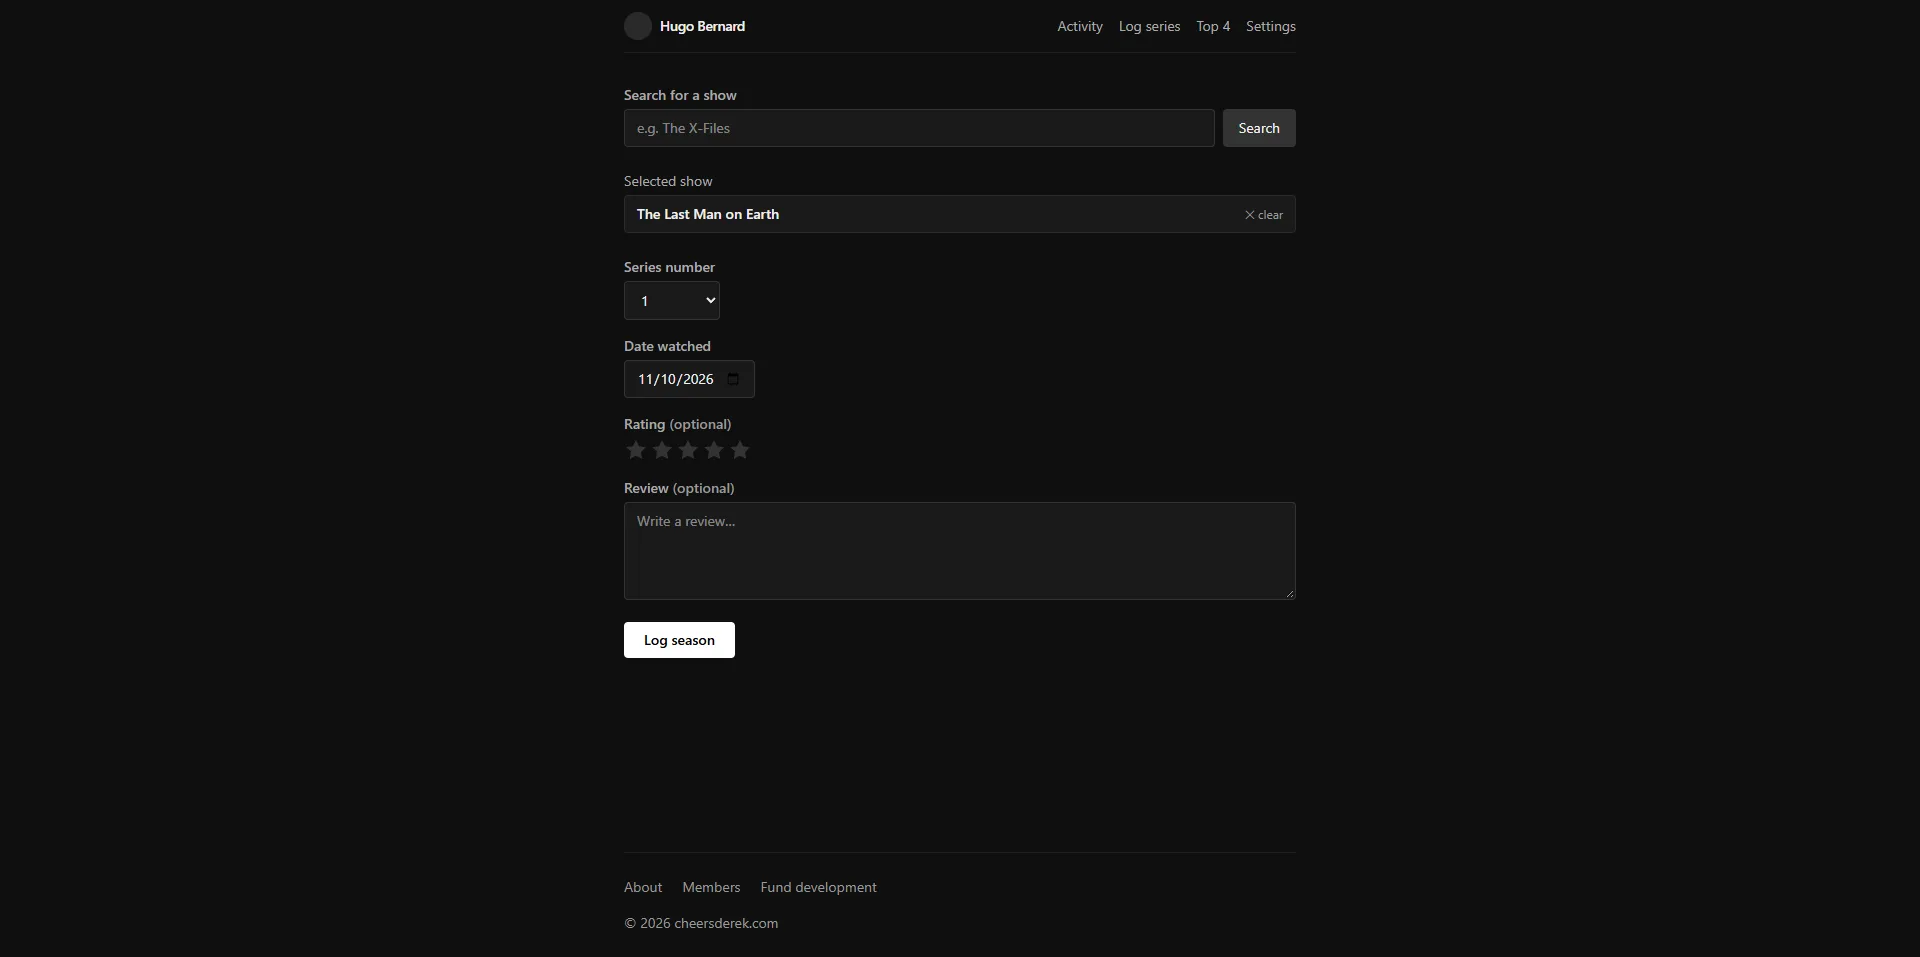This screenshot has width=1920, height=957.
Task: Click the Search button
Action: coord(1259,128)
